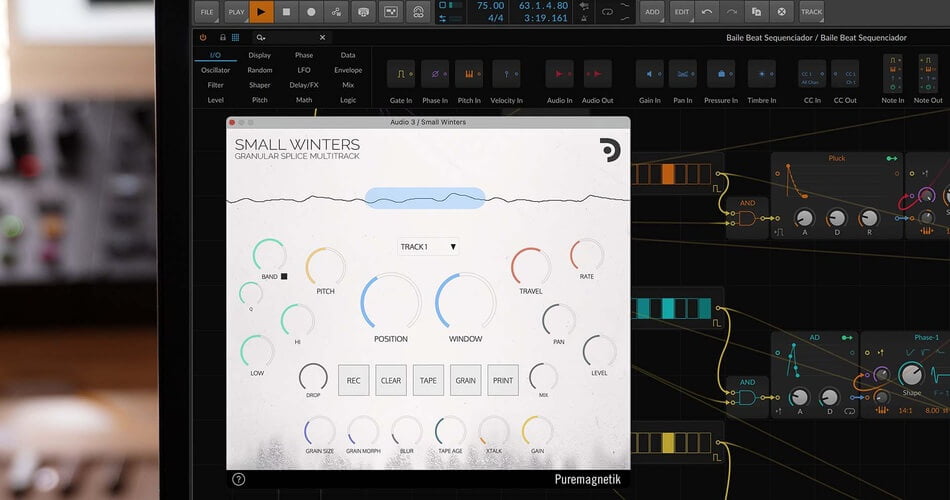The height and width of the screenshot is (500, 950).
Task: Pick the Pitch In module icon
Action: click(x=469, y=74)
